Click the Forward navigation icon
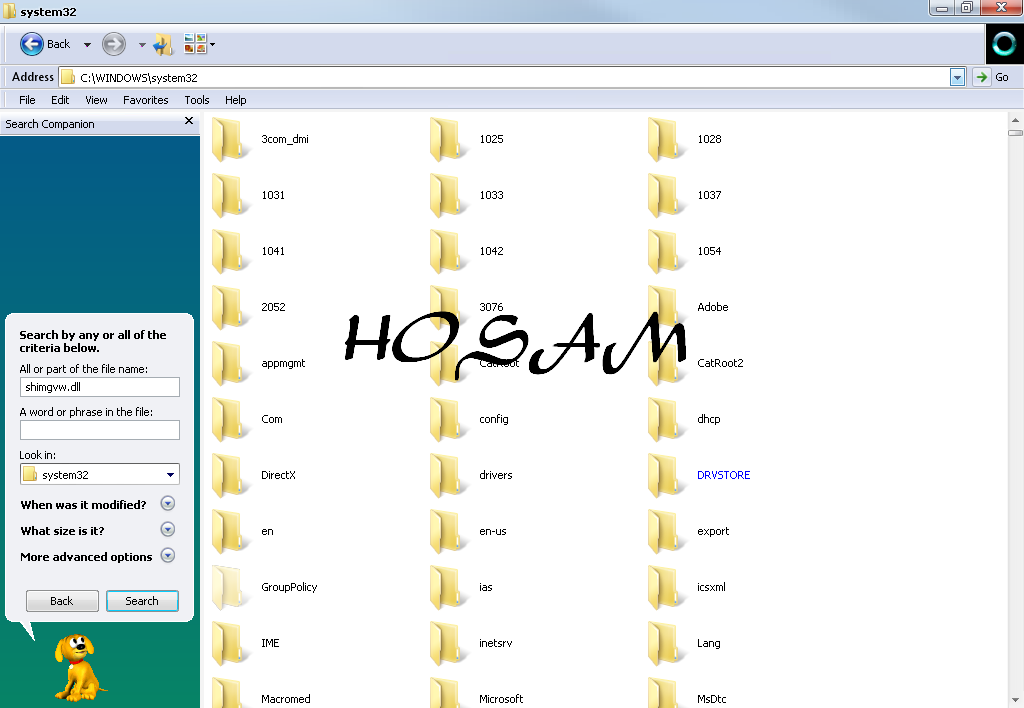Viewport: 1024px width, 708px height. point(113,44)
